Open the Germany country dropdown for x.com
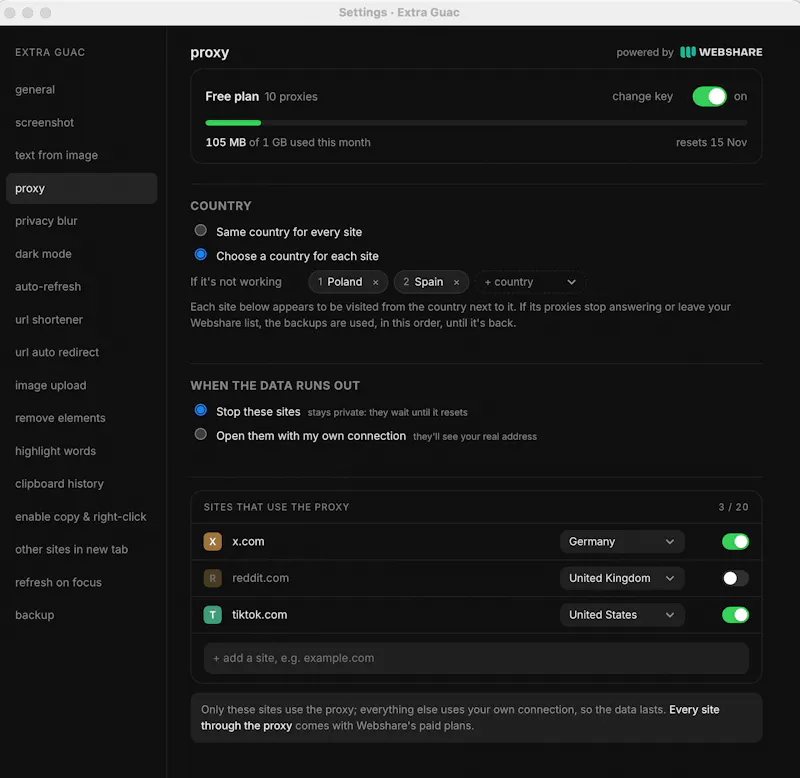This screenshot has width=800, height=778. pyautogui.click(x=622, y=541)
